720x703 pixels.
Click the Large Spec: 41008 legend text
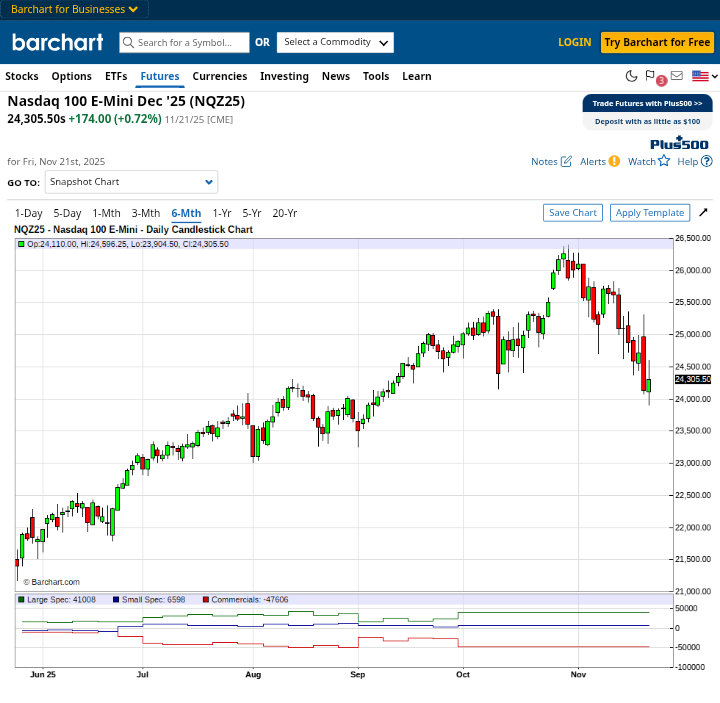(x=61, y=599)
